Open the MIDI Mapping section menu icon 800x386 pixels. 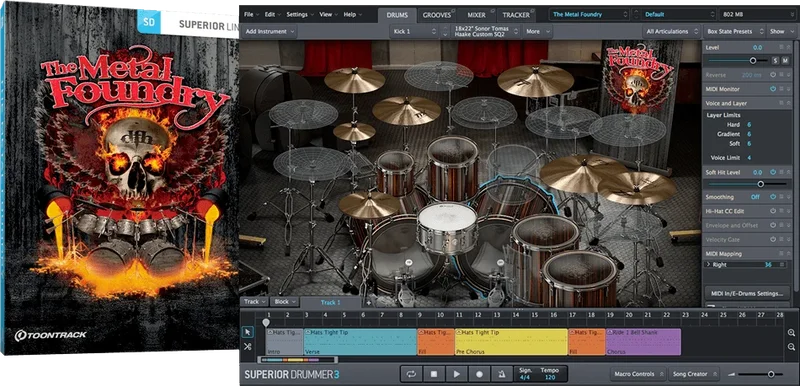(x=781, y=253)
